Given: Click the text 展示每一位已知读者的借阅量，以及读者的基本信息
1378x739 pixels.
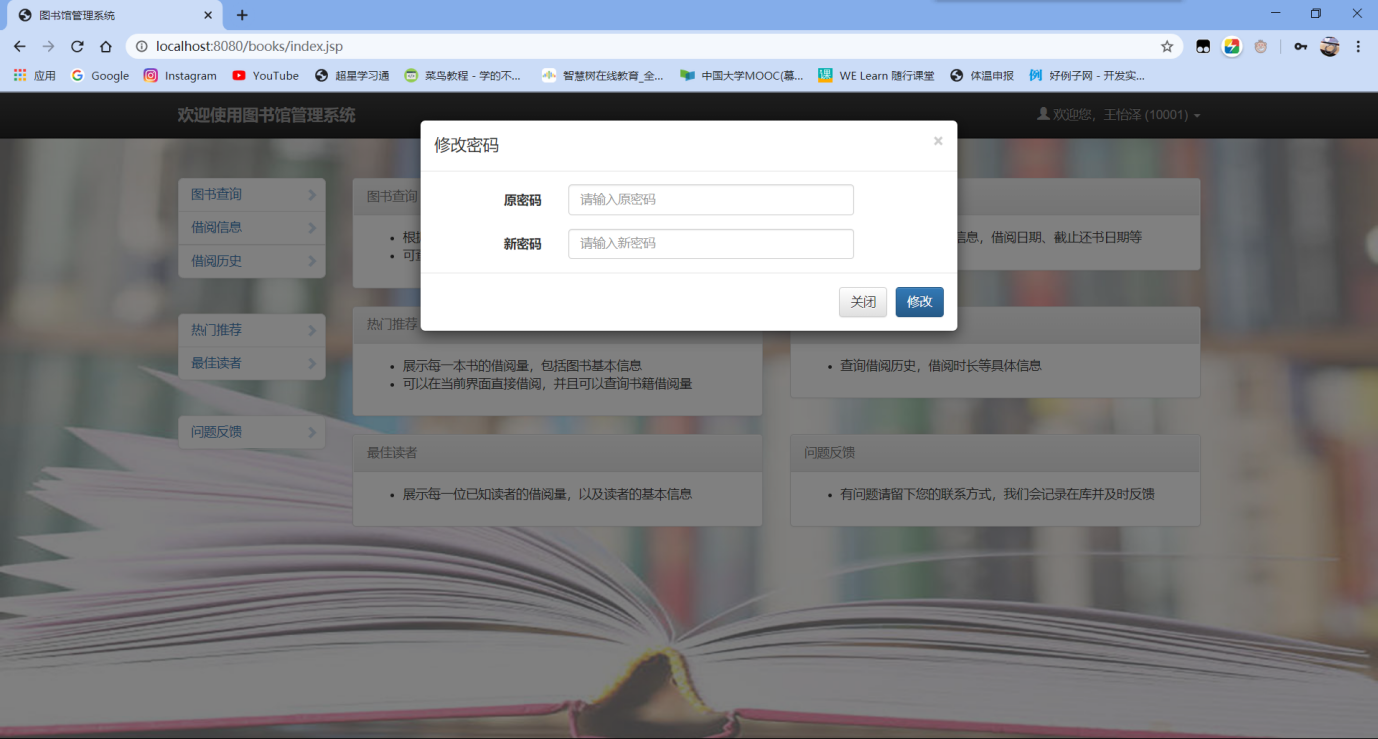Looking at the screenshot, I should [x=547, y=494].
